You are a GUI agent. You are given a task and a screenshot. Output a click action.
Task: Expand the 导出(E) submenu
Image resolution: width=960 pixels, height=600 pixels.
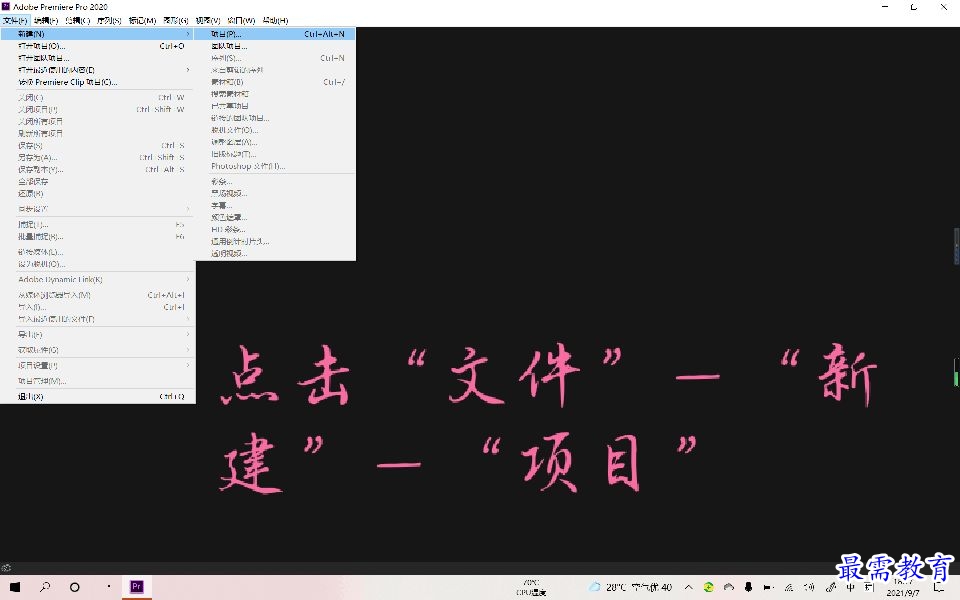98,334
